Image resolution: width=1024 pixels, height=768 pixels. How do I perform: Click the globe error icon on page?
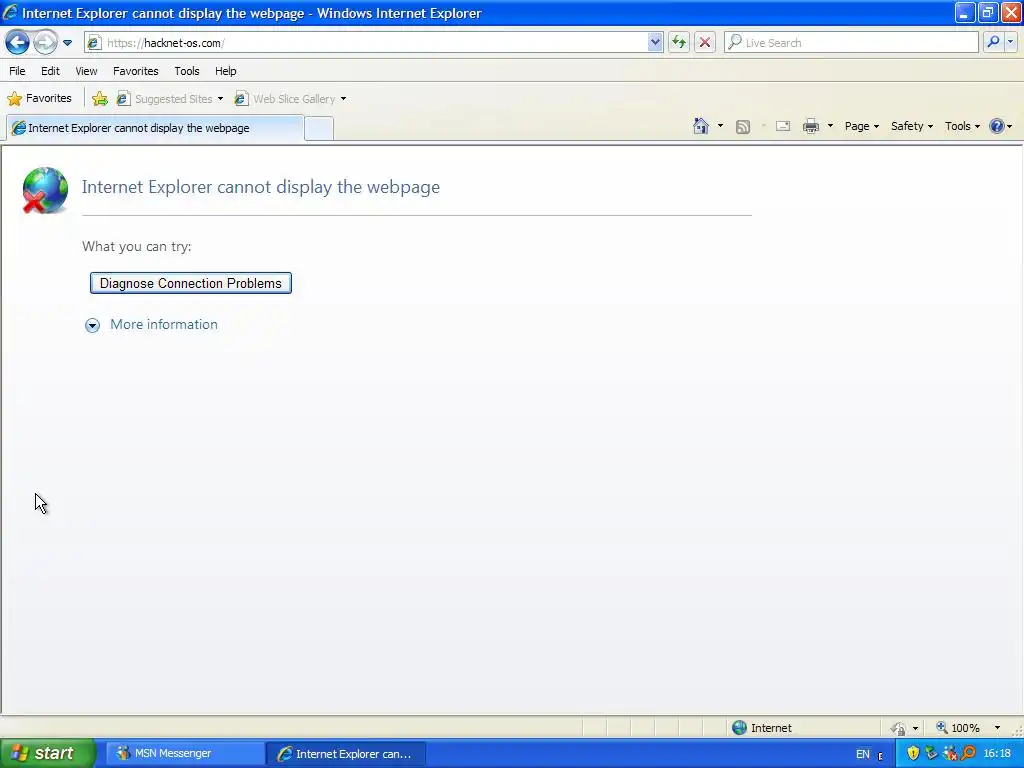click(x=45, y=190)
